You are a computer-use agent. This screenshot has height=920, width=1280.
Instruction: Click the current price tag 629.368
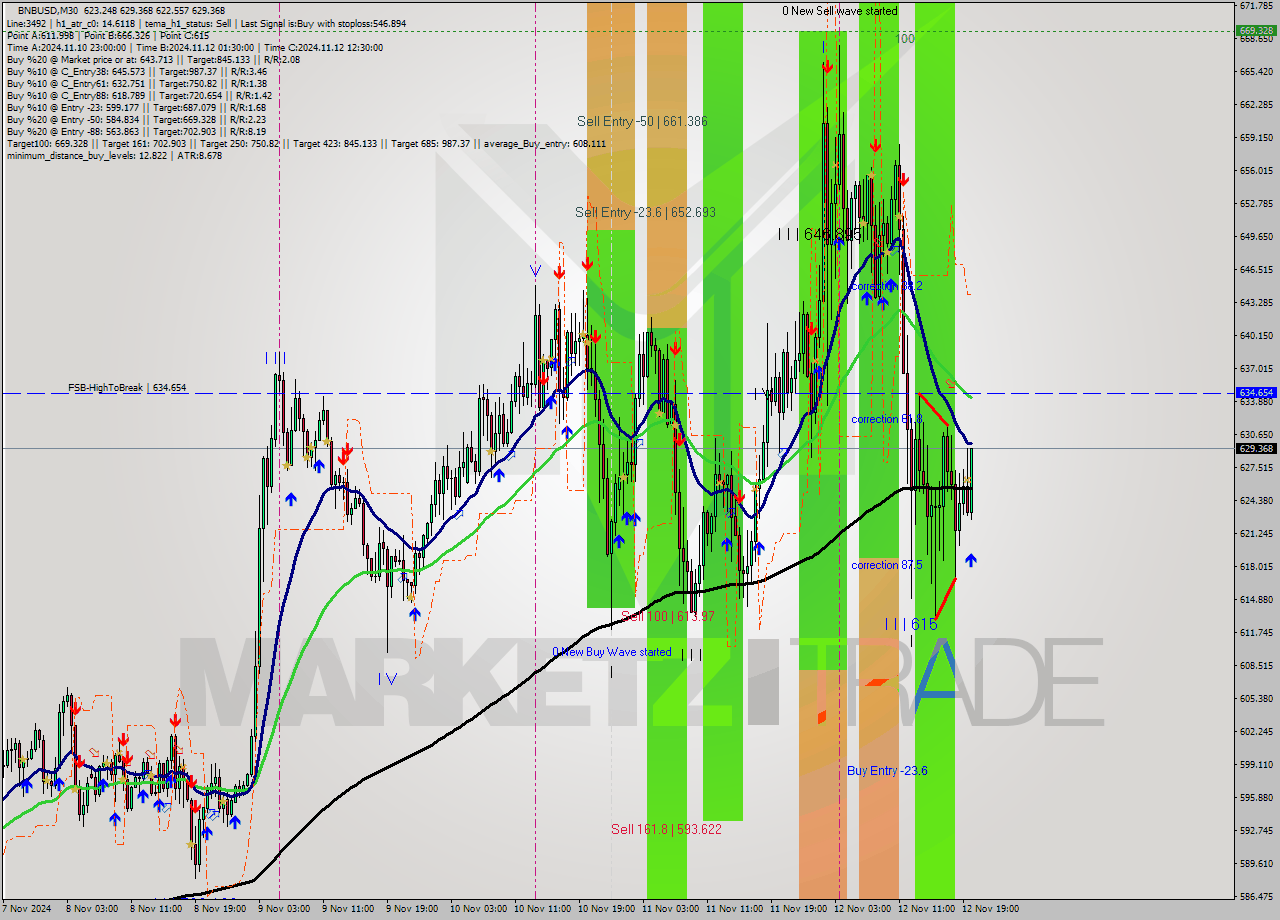(1256, 449)
